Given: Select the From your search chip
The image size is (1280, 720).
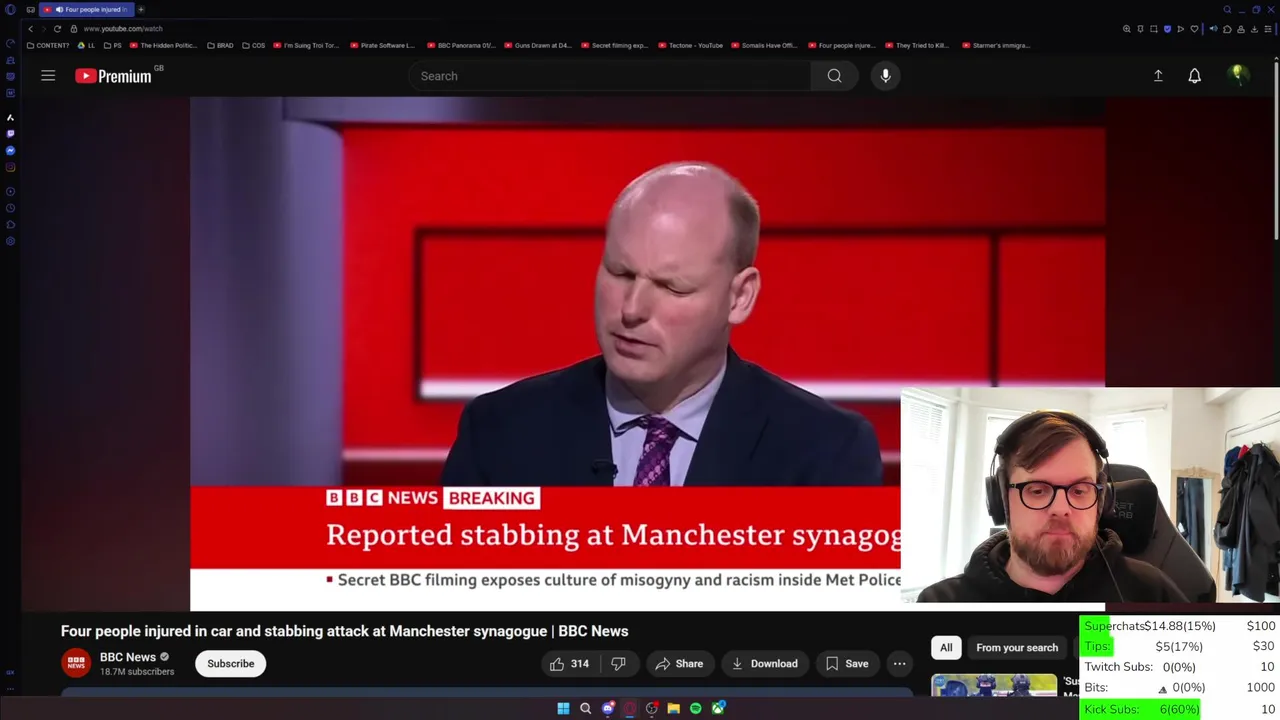Looking at the screenshot, I should [x=1017, y=648].
